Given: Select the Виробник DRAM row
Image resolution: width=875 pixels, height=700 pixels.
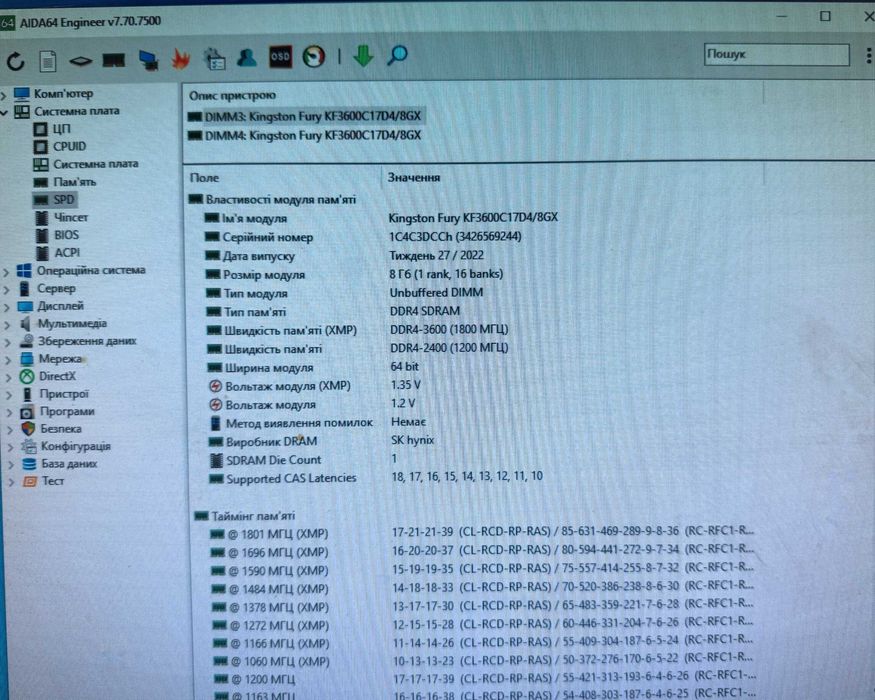Looking at the screenshot, I should tap(321, 441).
